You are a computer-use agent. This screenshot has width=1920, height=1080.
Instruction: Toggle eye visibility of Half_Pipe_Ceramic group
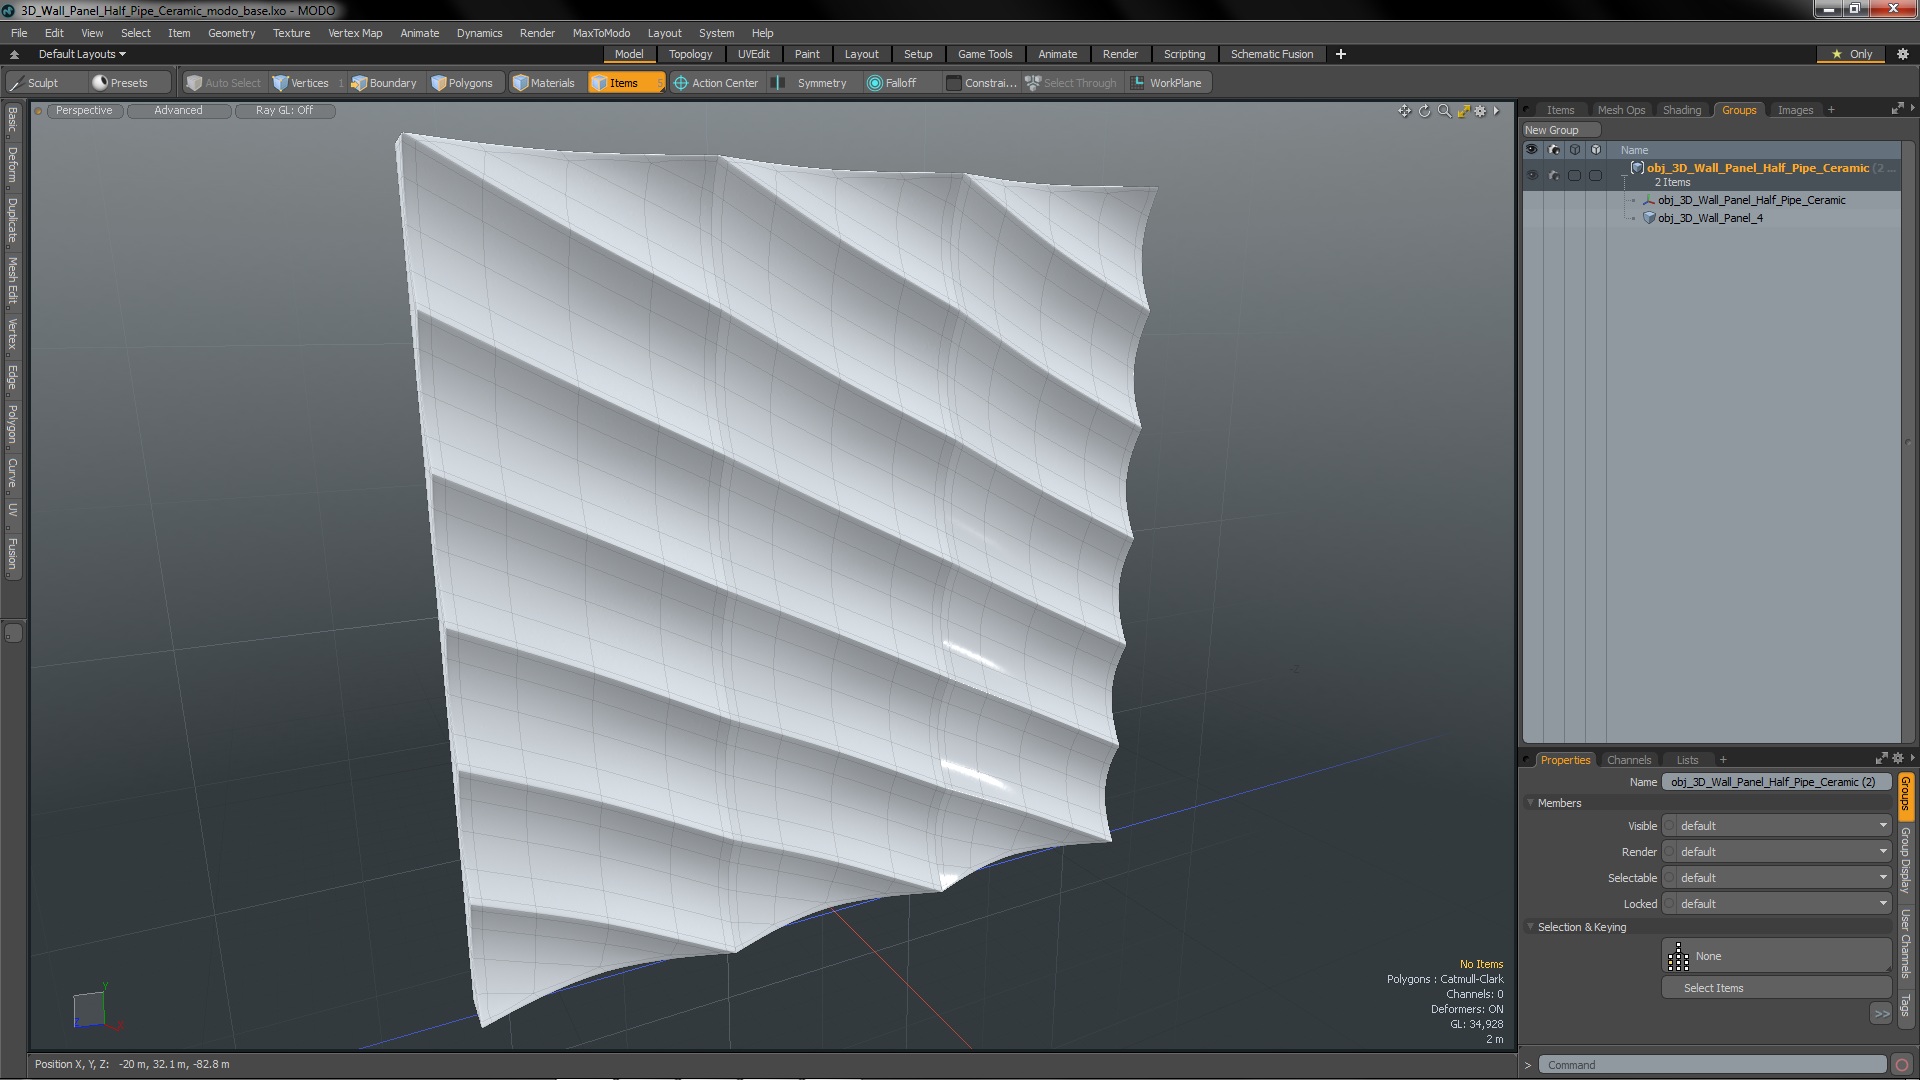click(1532, 175)
